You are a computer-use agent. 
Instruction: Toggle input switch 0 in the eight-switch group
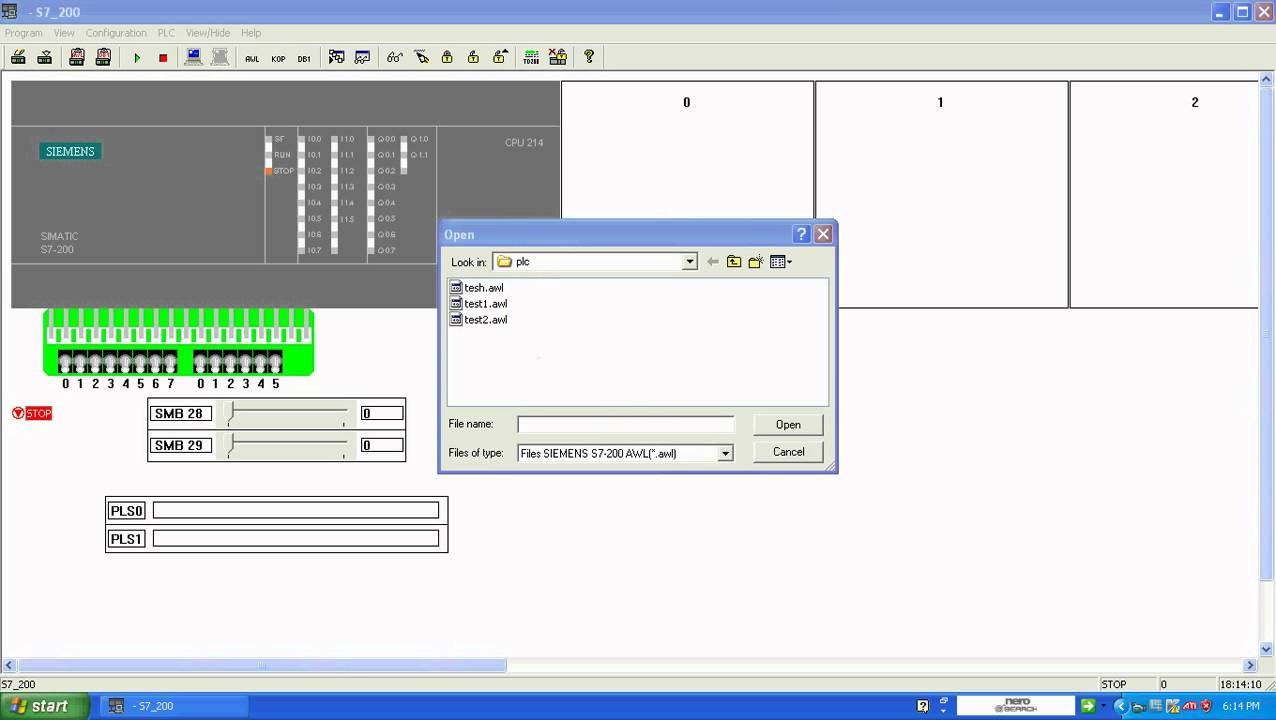[65, 361]
